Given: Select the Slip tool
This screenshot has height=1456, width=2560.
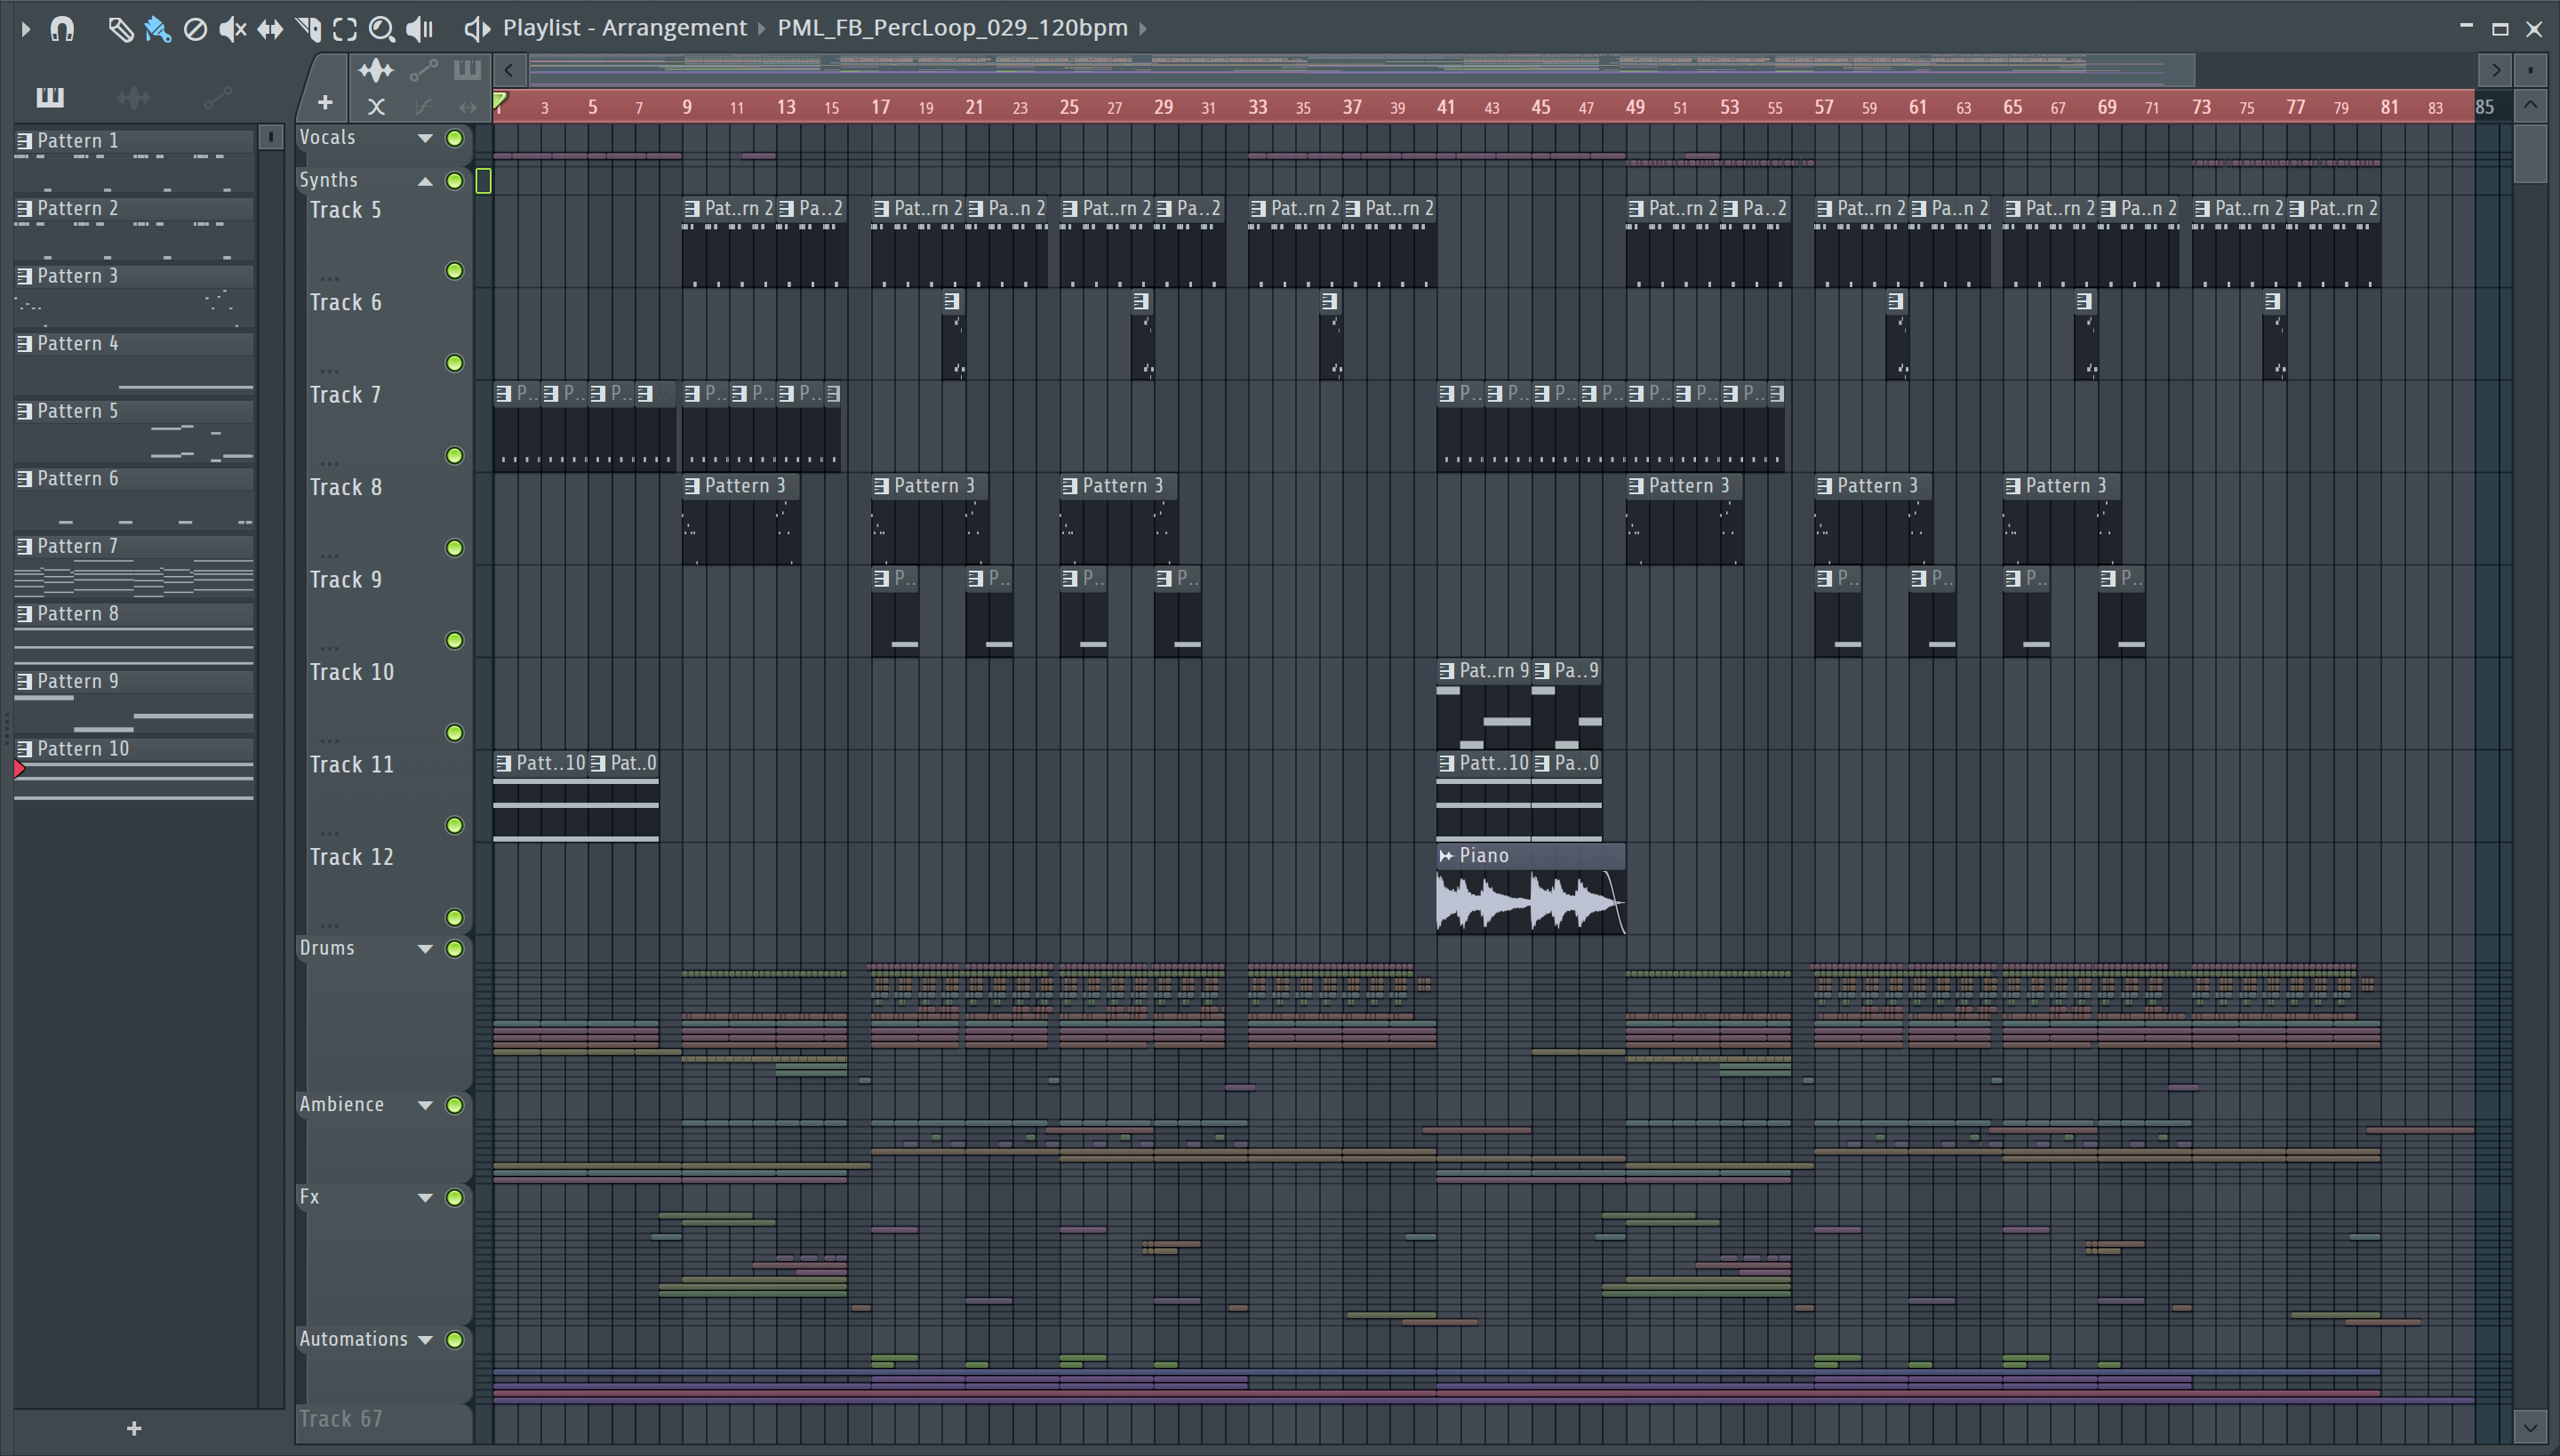Looking at the screenshot, I should pyautogui.click(x=270, y=29).
